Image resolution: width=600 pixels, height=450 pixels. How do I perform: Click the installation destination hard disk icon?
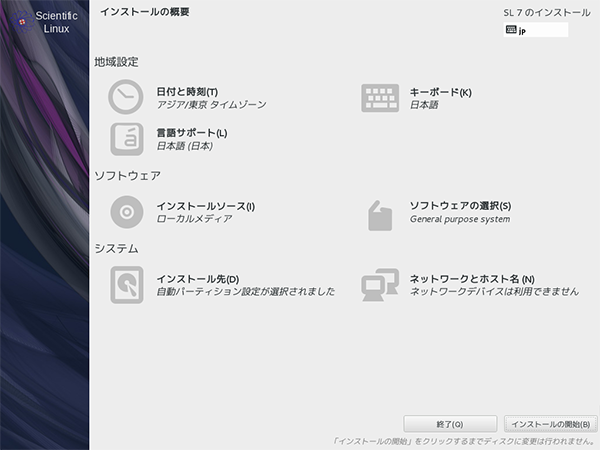coord(127,285)
